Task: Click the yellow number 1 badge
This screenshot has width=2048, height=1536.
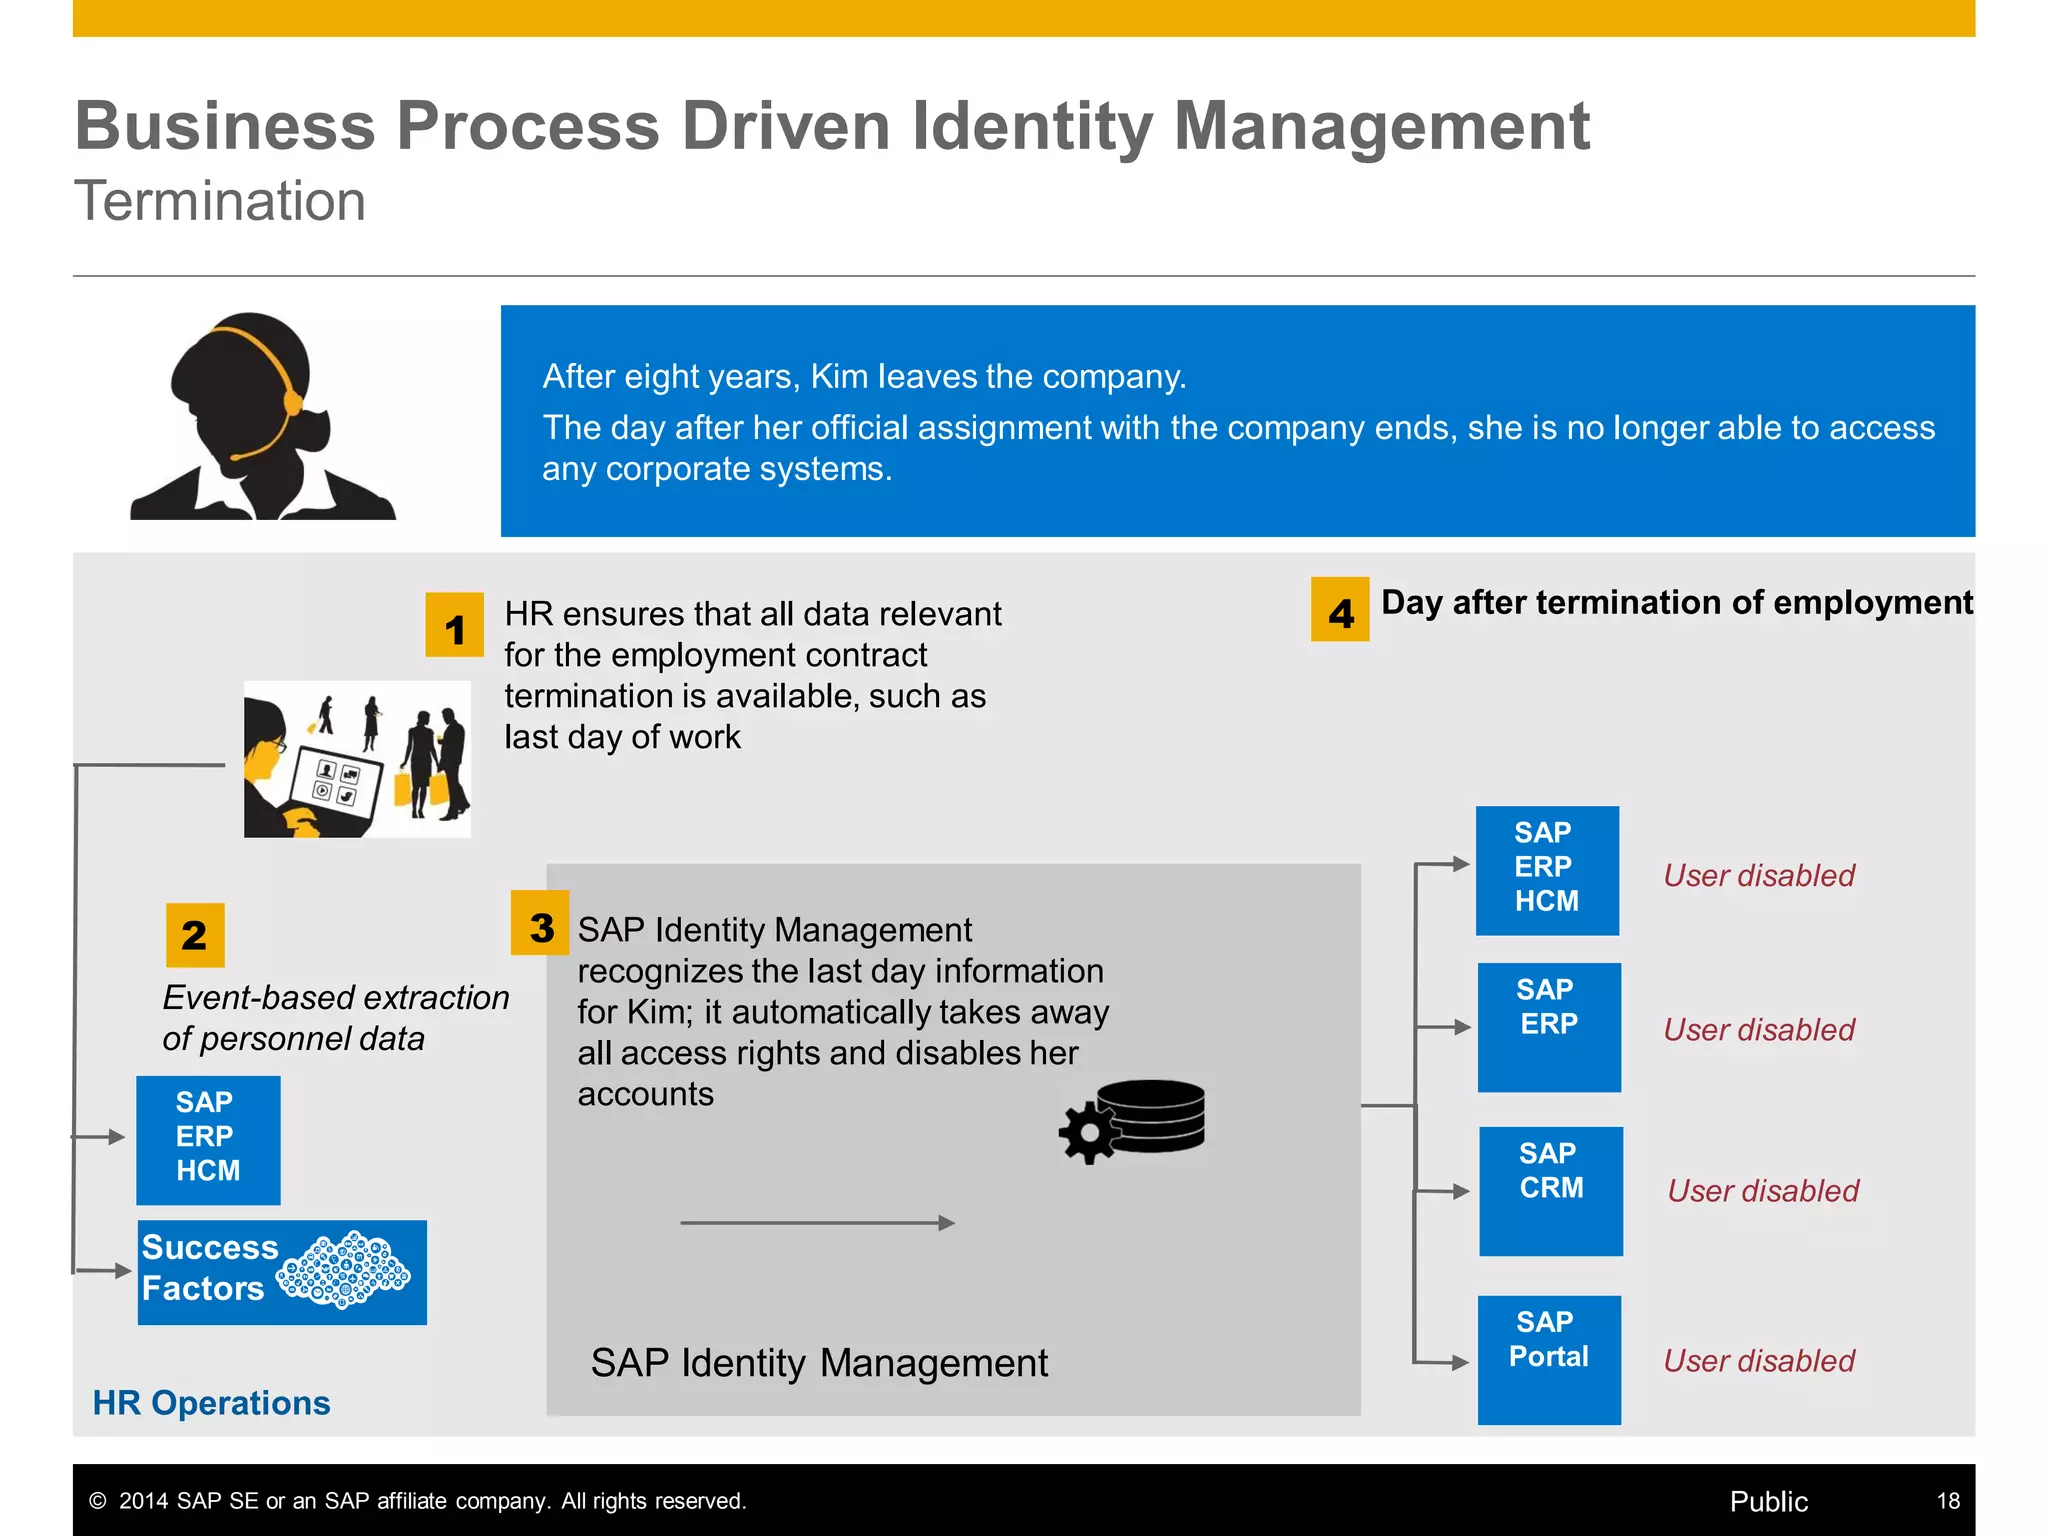Action: coord(454,626)
